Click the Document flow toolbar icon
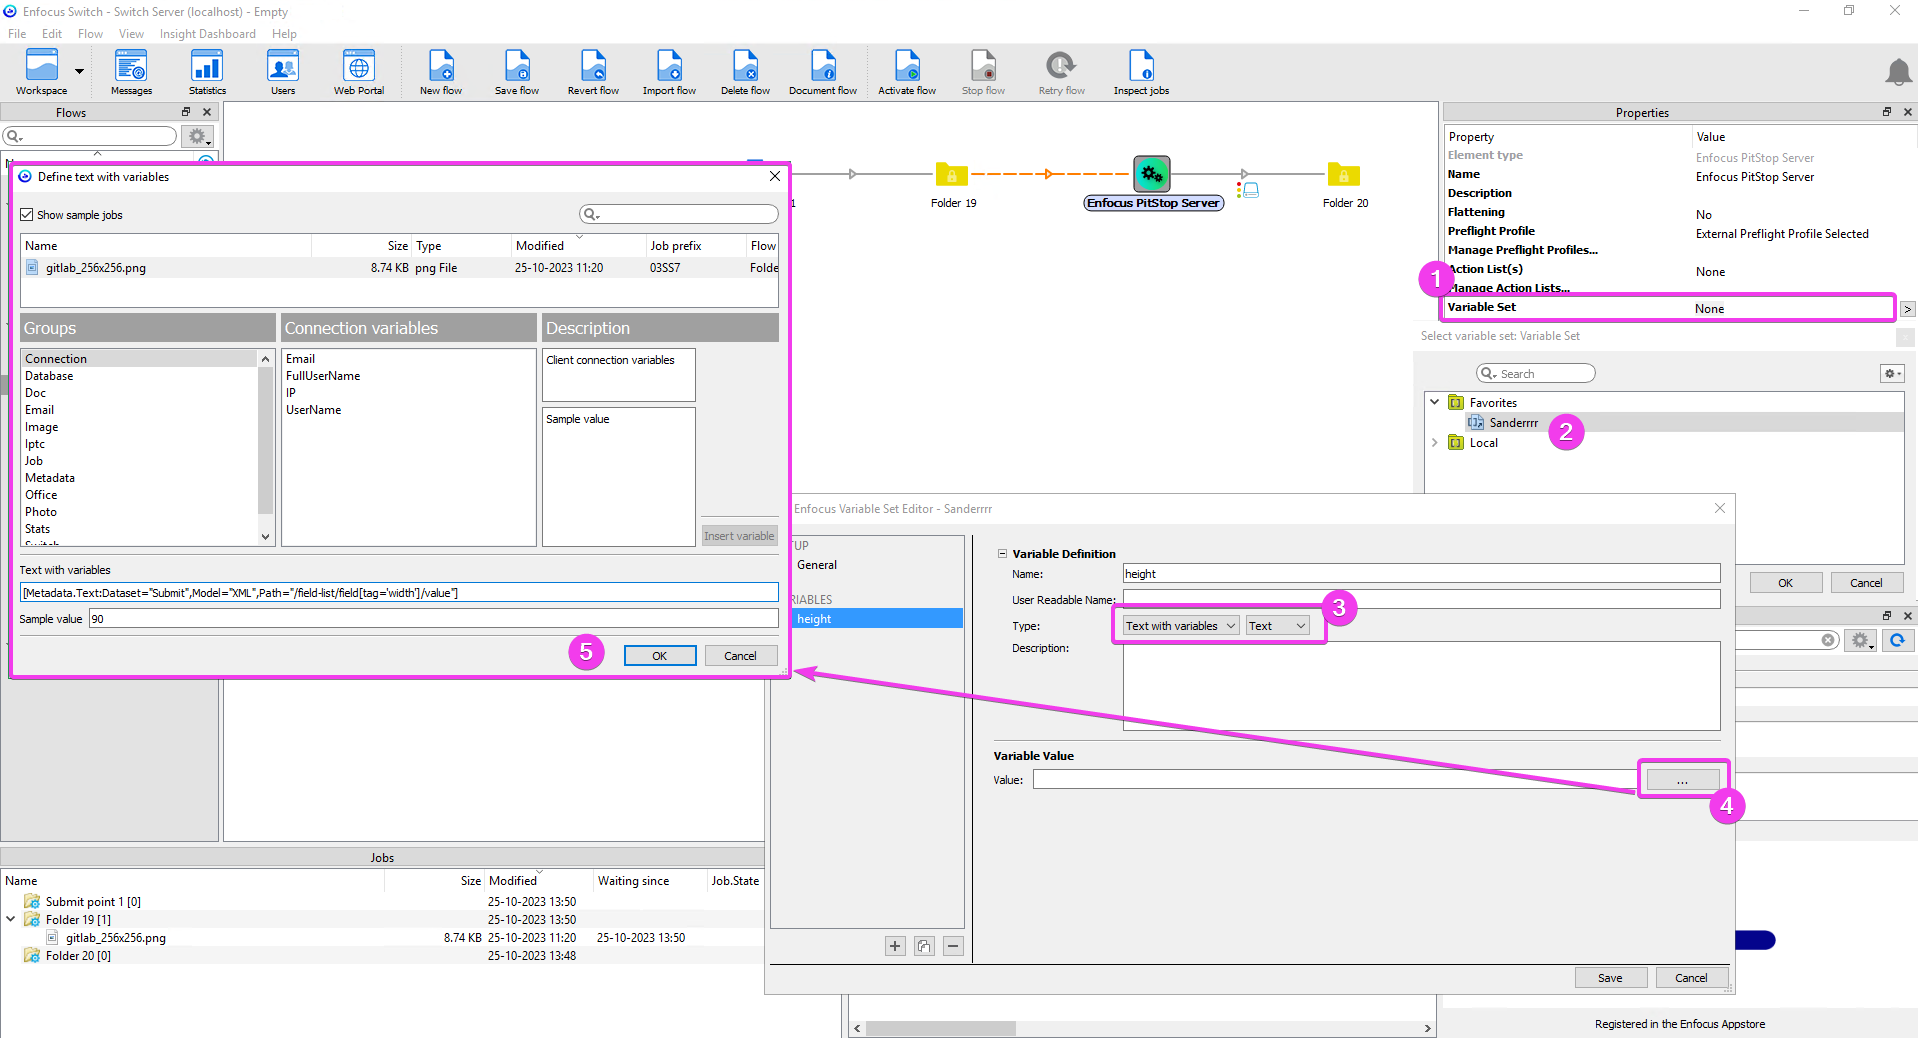This screenshot has height=1038, width=1918. [x=822, y=72]
